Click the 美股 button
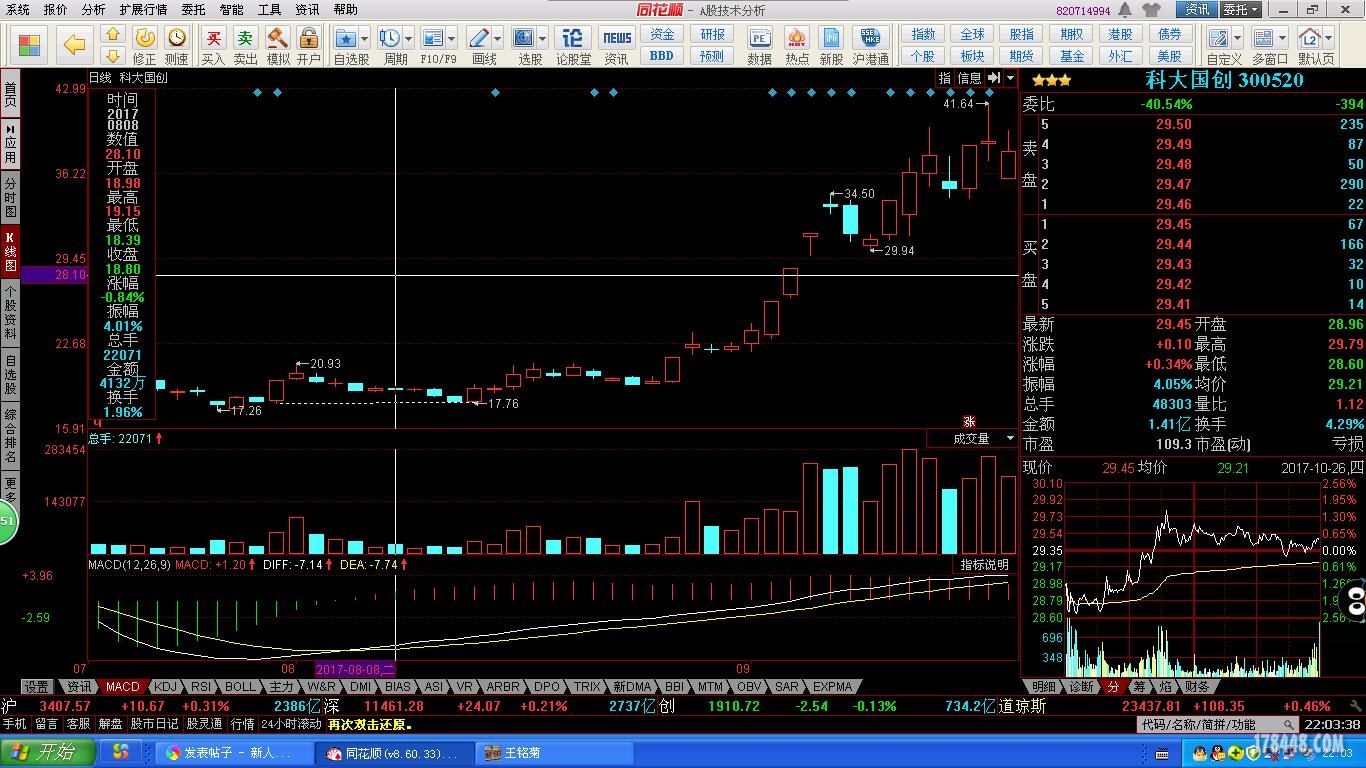Screen dimensions: 1366x768 [x=1169, y=56]
